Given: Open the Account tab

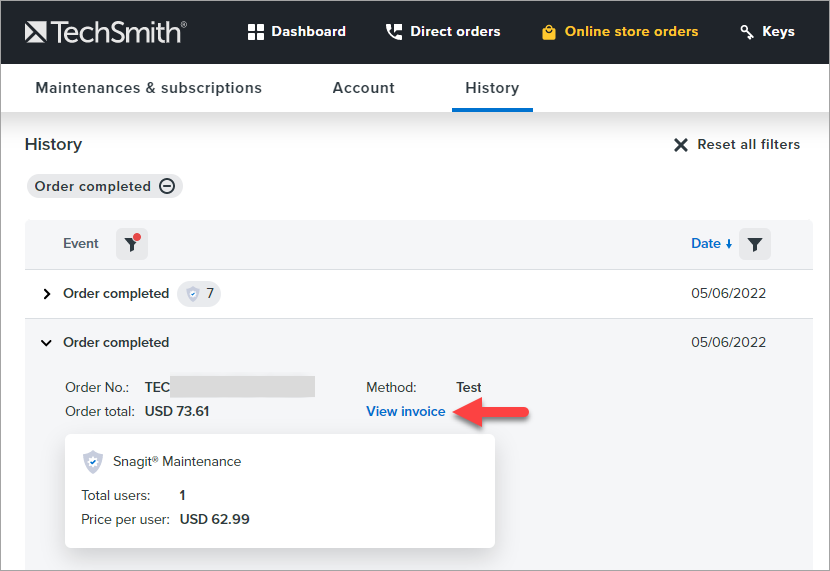Looking at the screenshot, I should click(363, 88).
